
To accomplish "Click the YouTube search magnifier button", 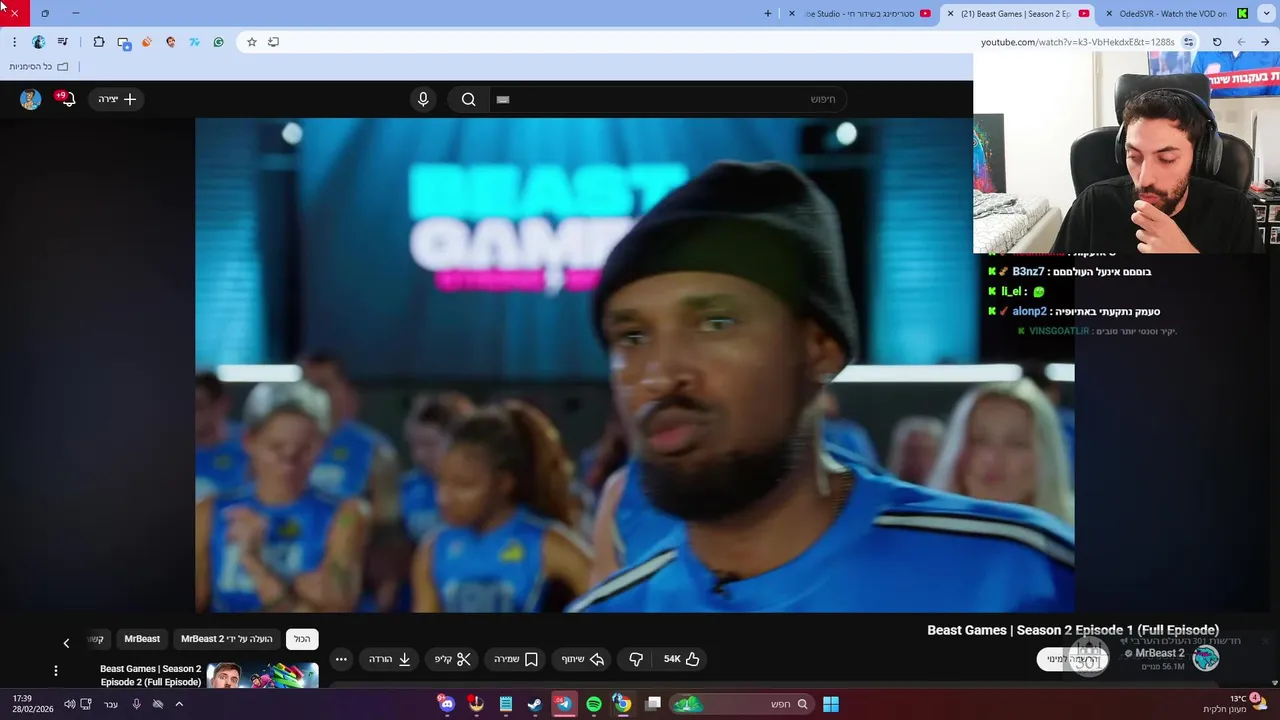I will (x=468, y=99).
